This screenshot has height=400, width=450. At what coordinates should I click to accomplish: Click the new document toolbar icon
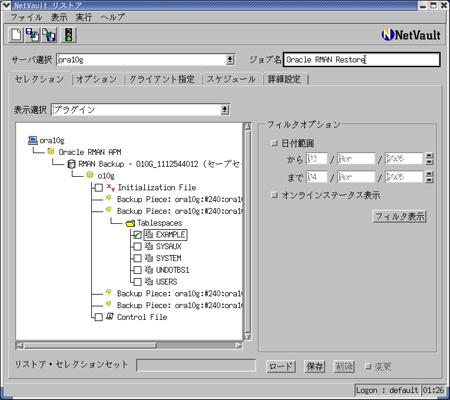tap(16, 35)
